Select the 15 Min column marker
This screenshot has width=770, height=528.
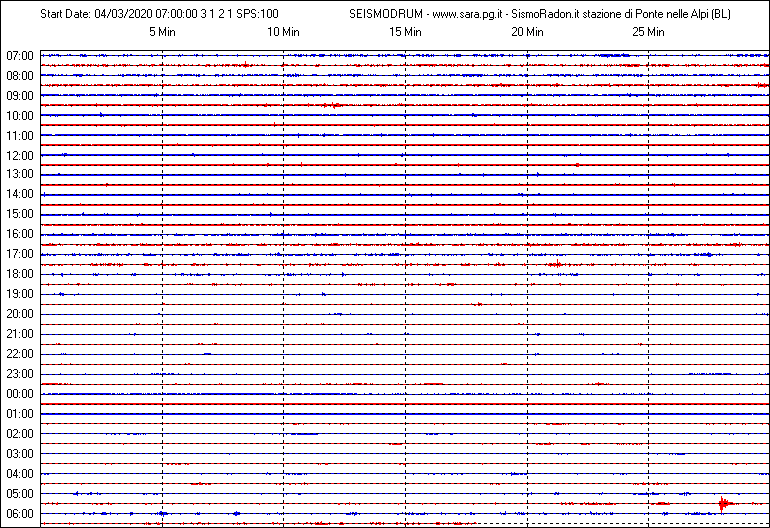pos(405,32)
